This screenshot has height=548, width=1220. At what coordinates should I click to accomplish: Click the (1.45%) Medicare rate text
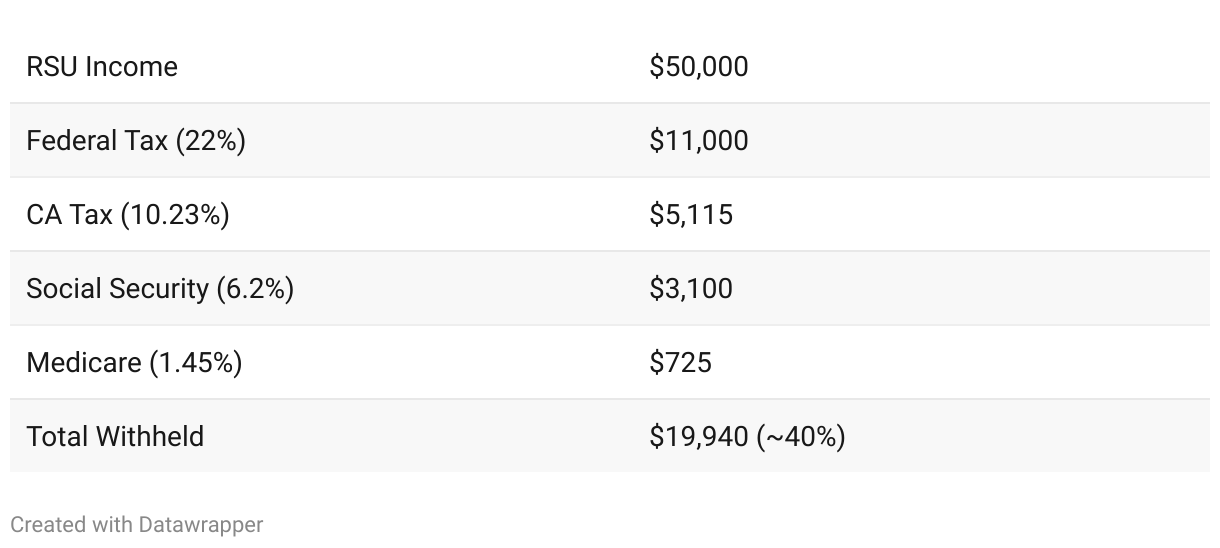196,362
